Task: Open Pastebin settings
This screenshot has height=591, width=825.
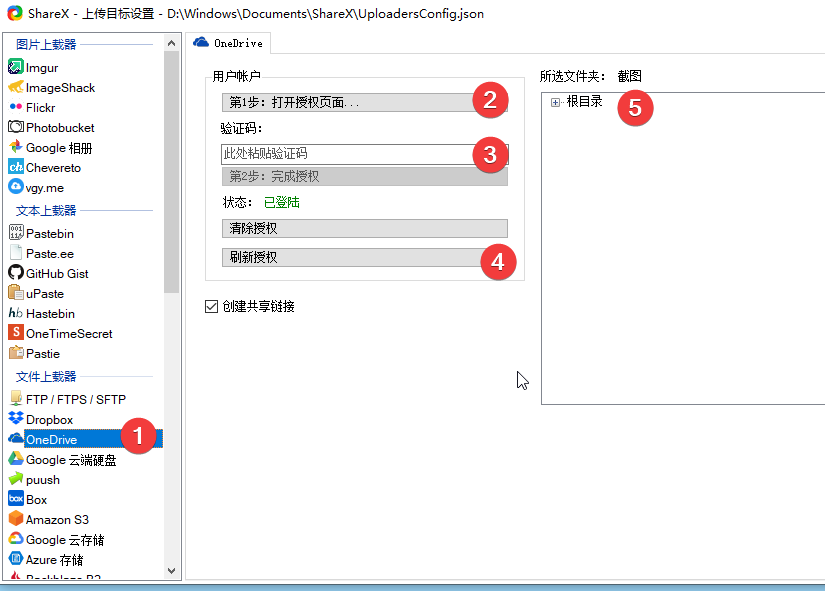Action: coord(50,234)
